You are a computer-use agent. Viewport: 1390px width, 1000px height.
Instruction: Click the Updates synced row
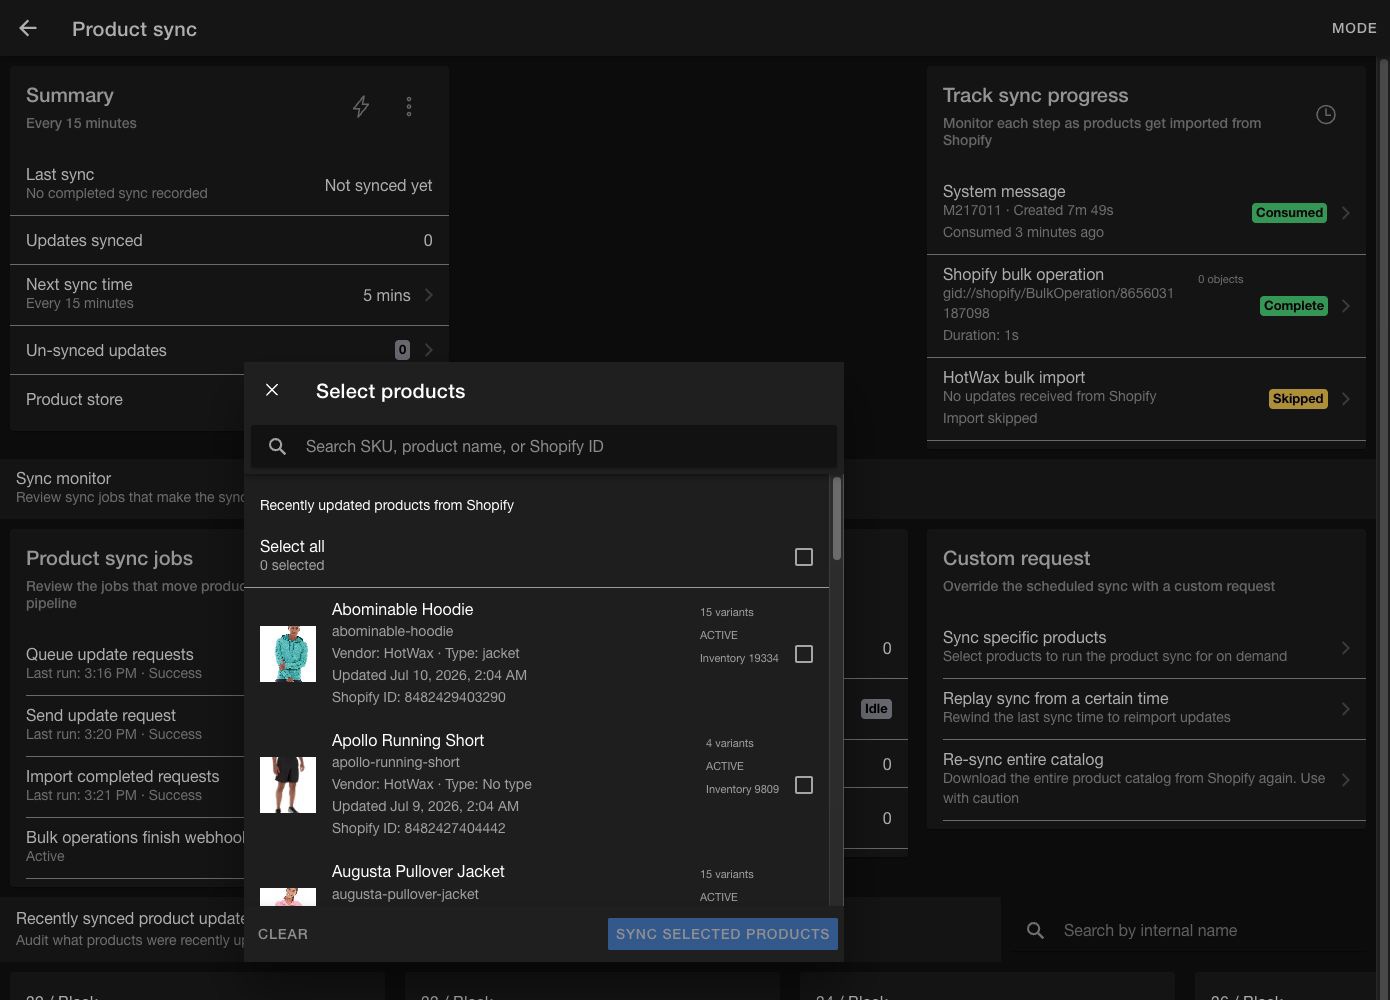click(229, 240)
